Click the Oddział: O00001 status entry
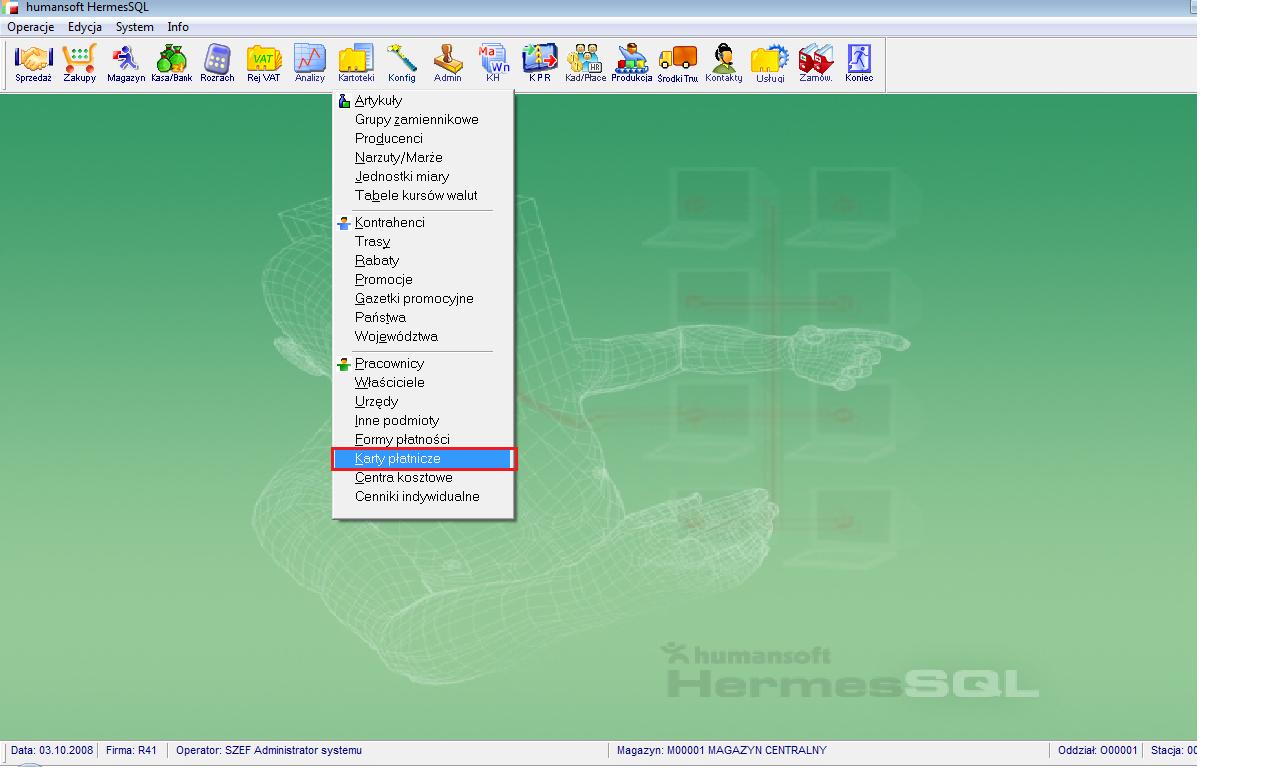 point(1098,750)
